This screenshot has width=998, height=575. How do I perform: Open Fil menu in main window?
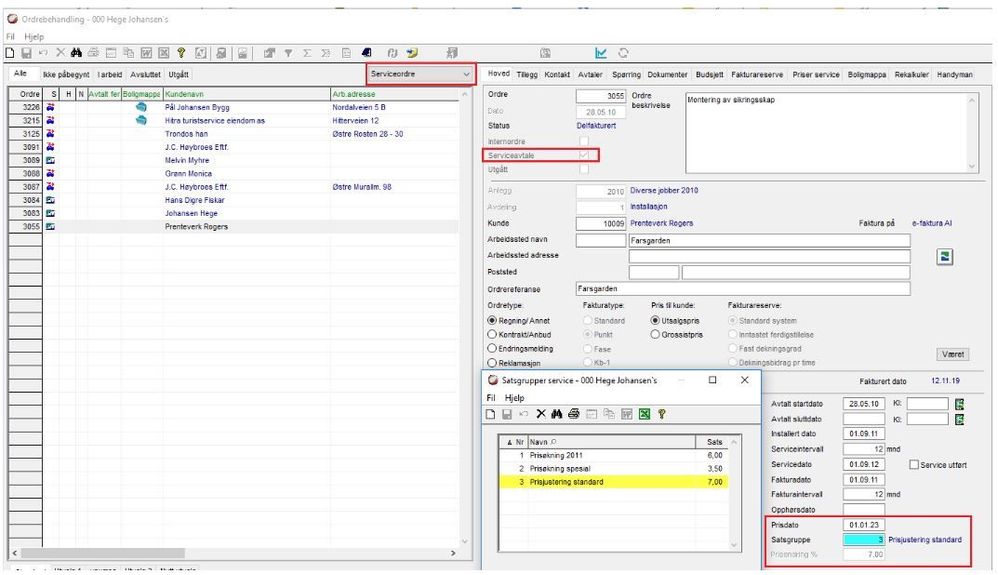(x=10, y=36)
